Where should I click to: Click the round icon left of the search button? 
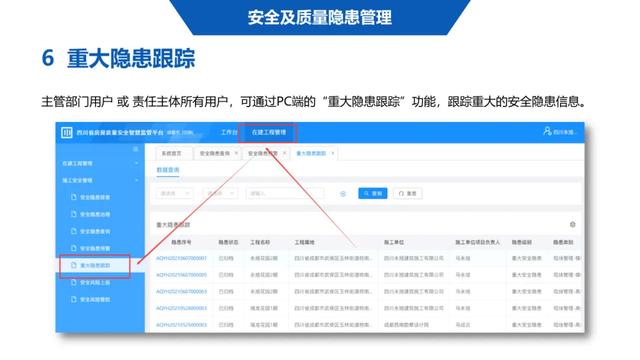click(x=343, y=194)
